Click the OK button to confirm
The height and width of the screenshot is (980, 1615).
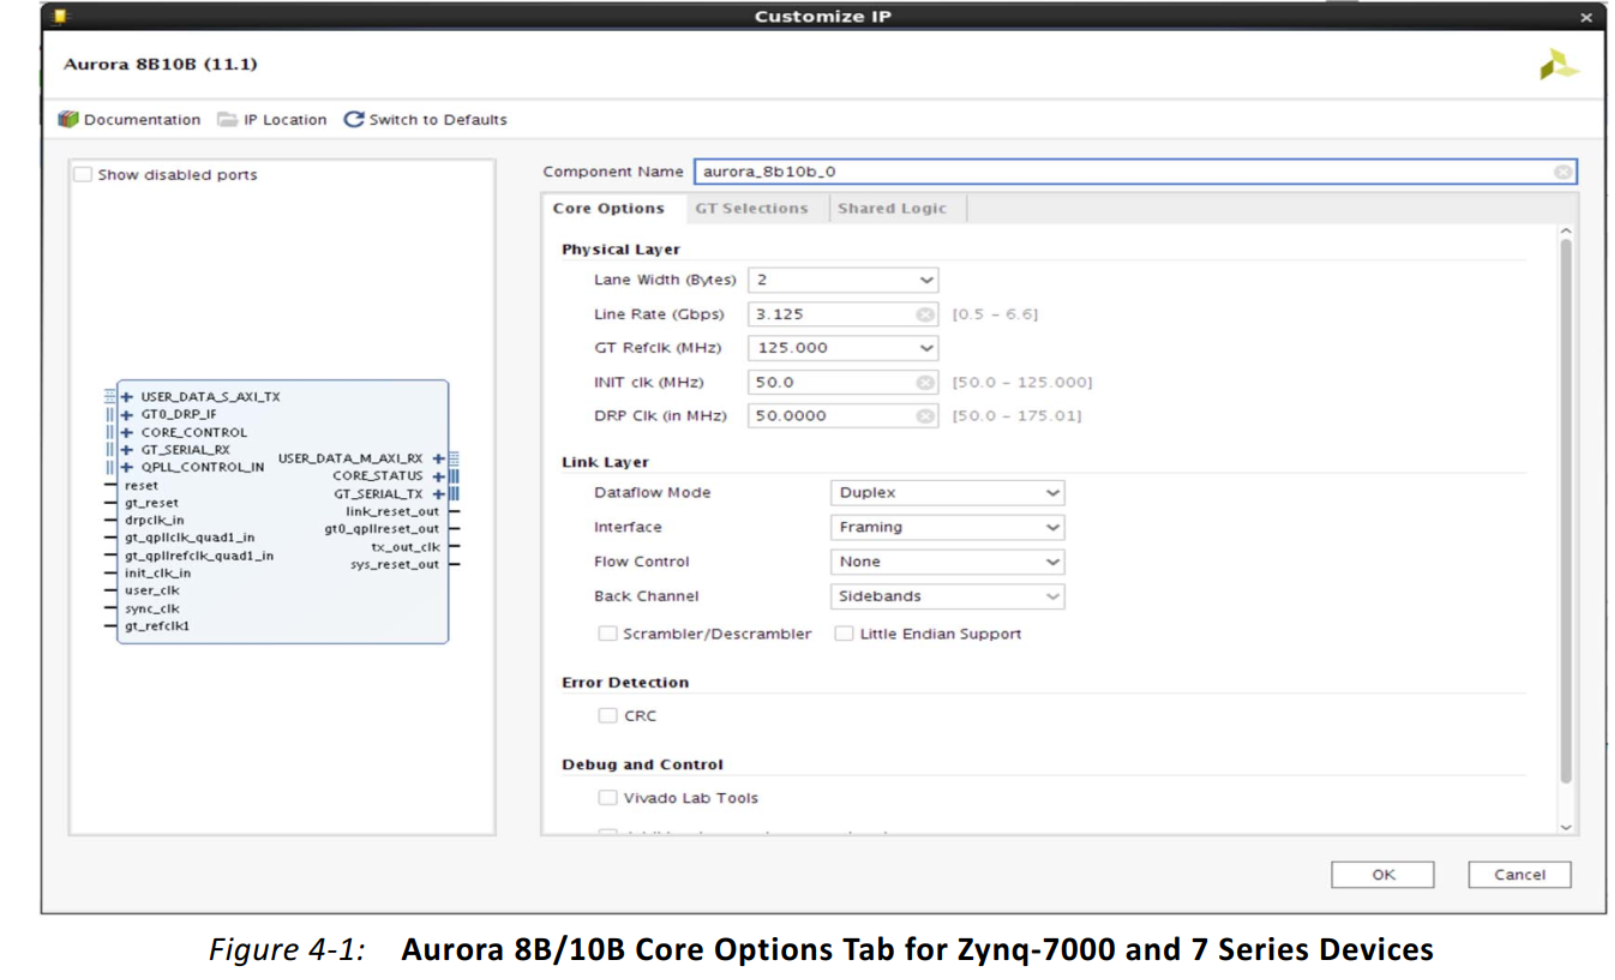coord(1383,874)
